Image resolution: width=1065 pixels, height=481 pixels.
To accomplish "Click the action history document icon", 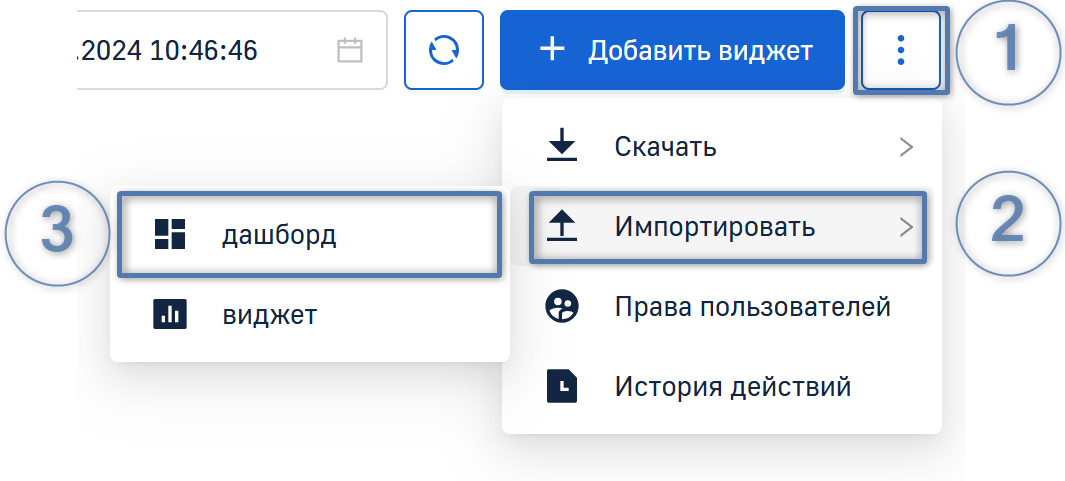I will (562, 385).
